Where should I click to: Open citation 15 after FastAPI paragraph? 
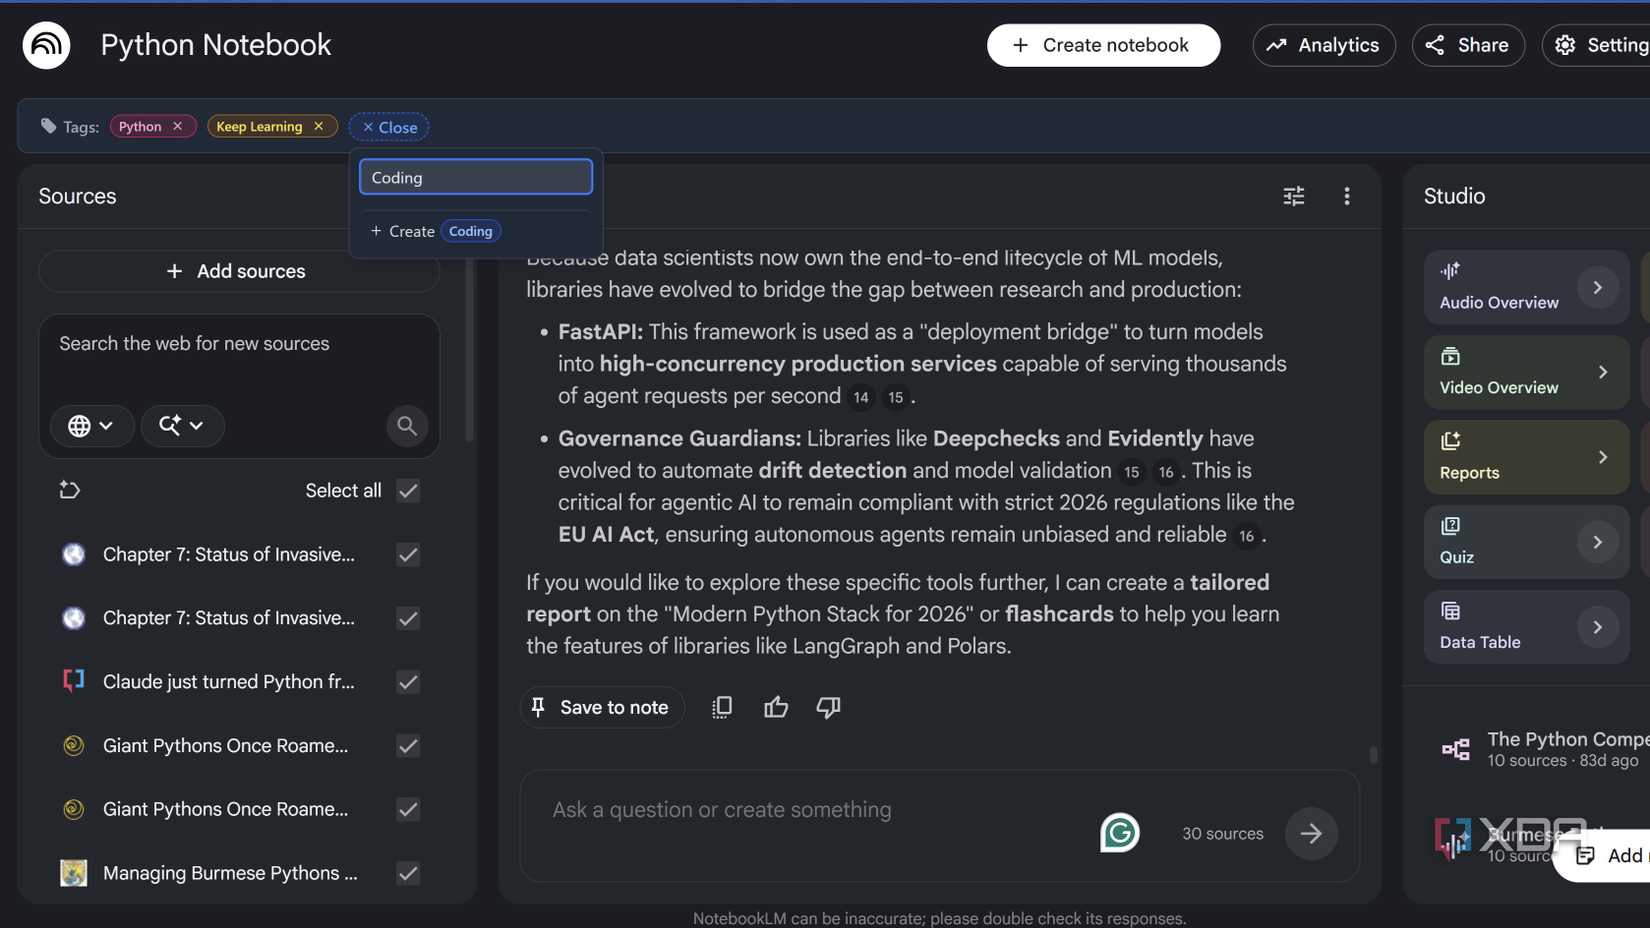point(895,398)
